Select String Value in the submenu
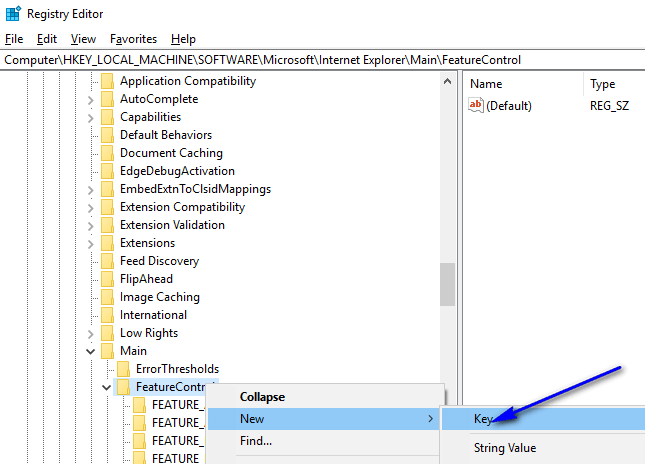645x464 pixels. tap(544, 448)
